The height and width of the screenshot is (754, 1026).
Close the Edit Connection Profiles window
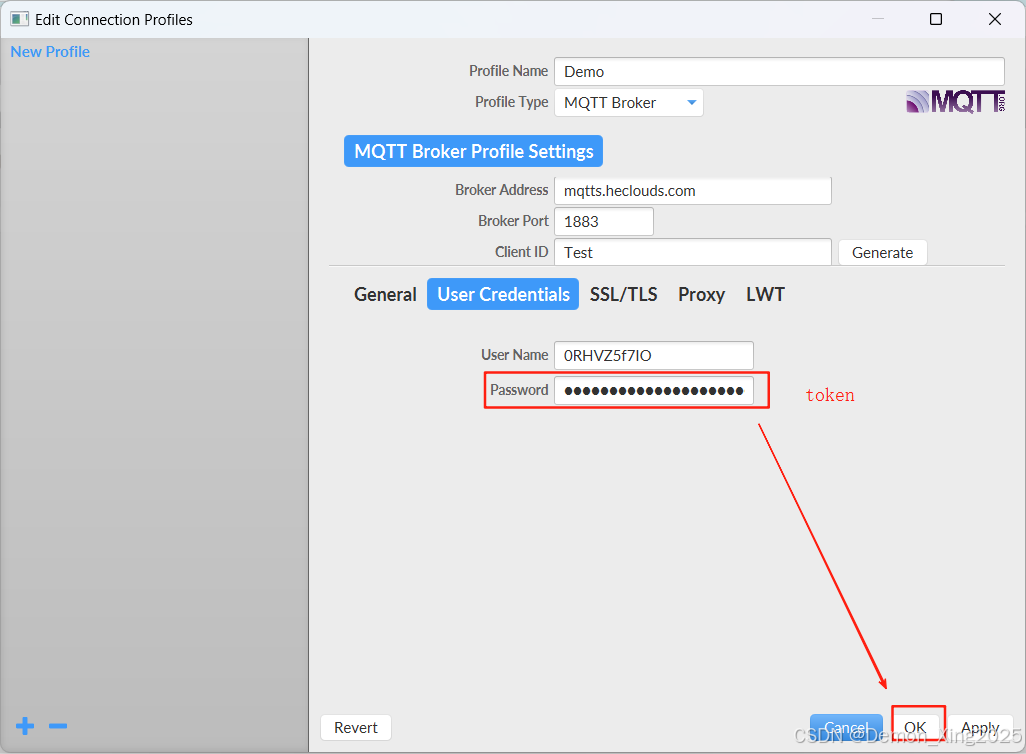point(995,19)
